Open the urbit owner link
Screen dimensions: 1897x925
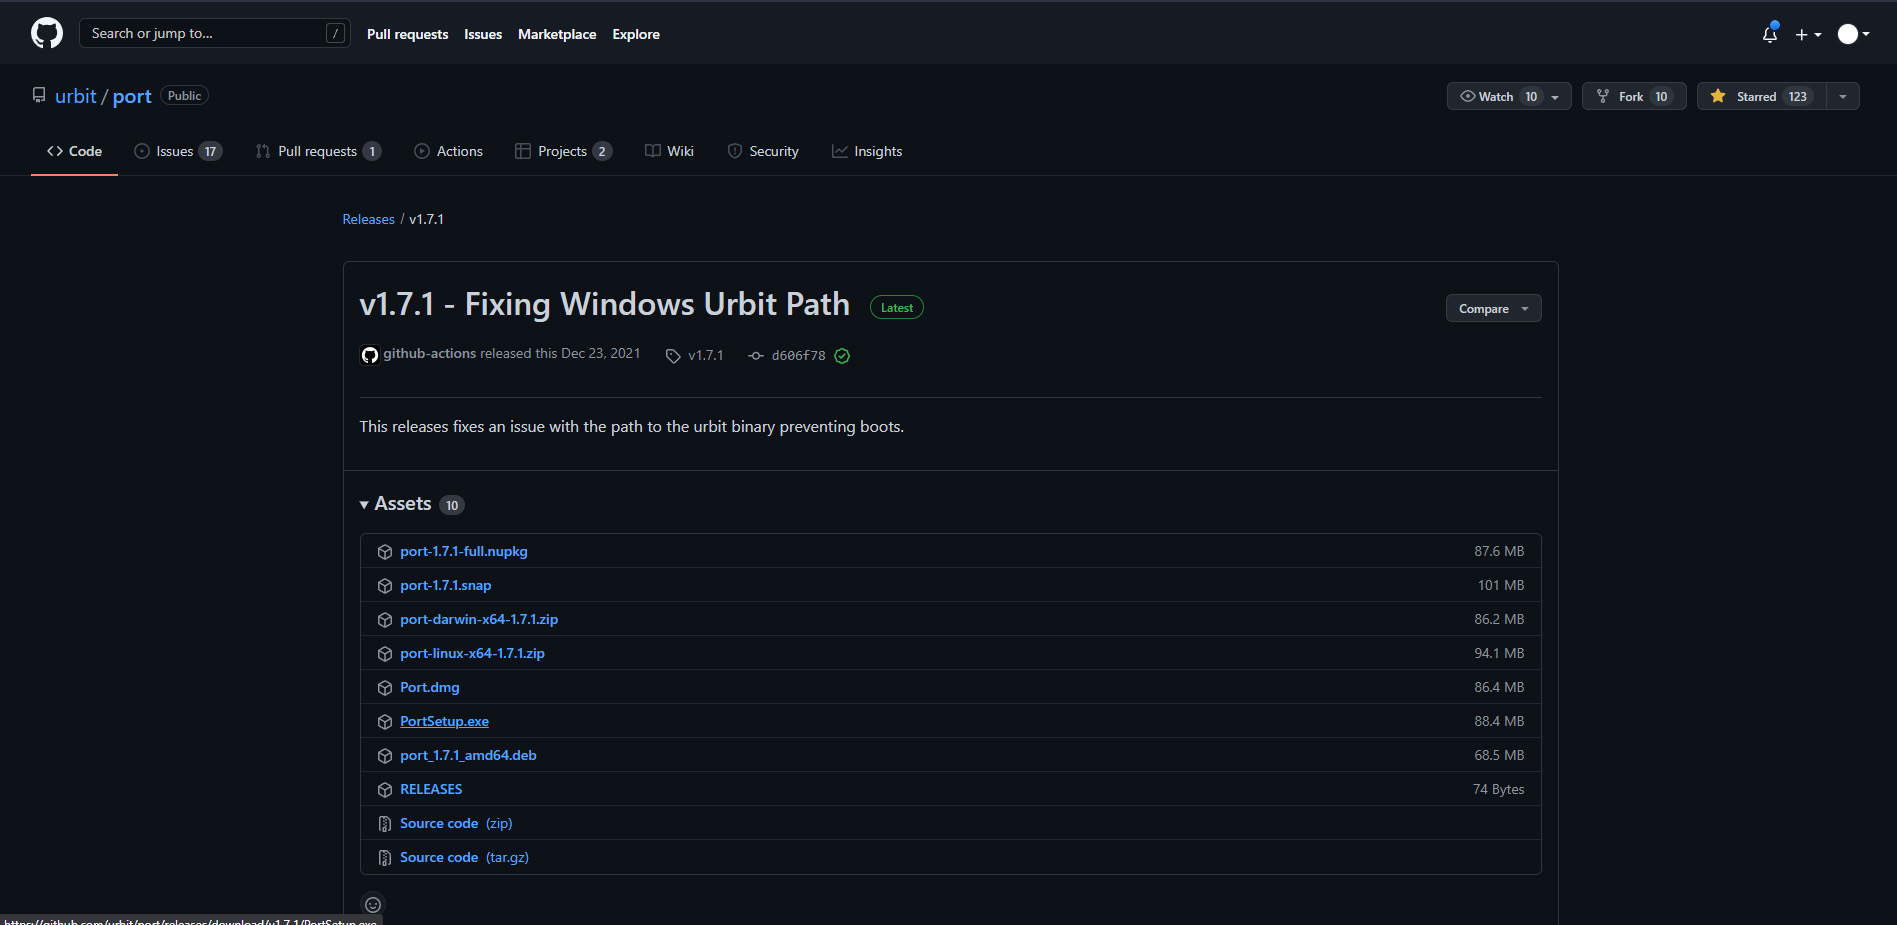tap(76, 96)
